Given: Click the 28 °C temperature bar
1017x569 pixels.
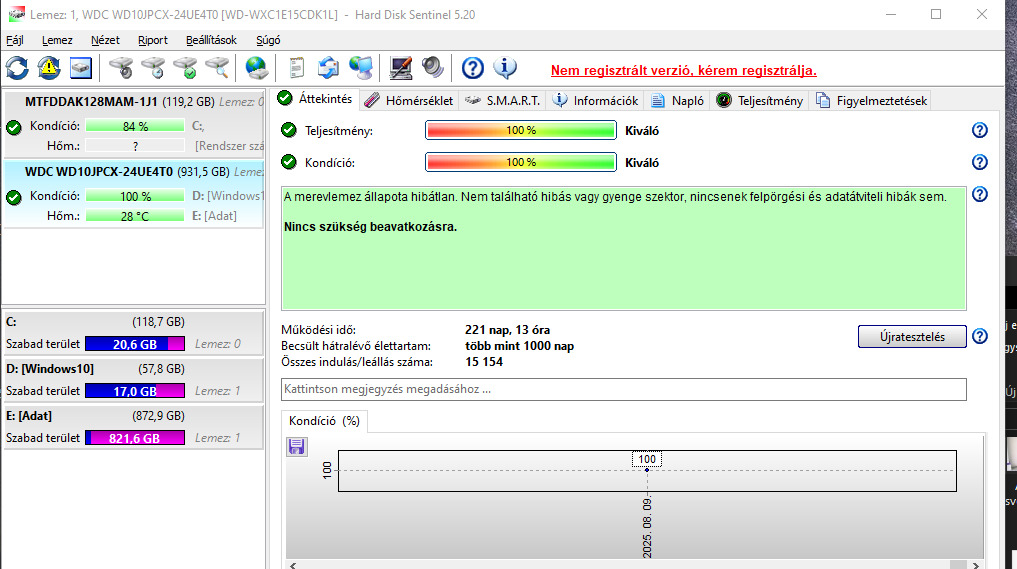Looking at the screenshot, I should click(135, 216).
